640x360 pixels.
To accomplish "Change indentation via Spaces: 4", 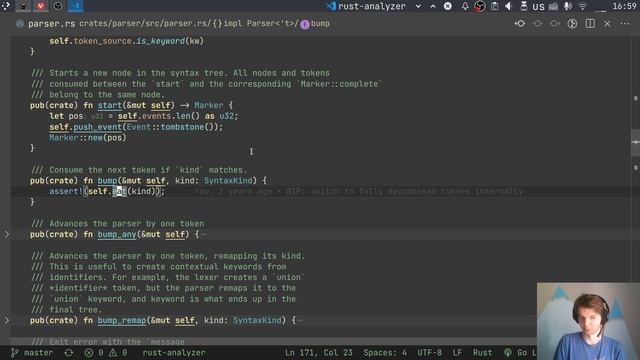I will coord(385,353).
